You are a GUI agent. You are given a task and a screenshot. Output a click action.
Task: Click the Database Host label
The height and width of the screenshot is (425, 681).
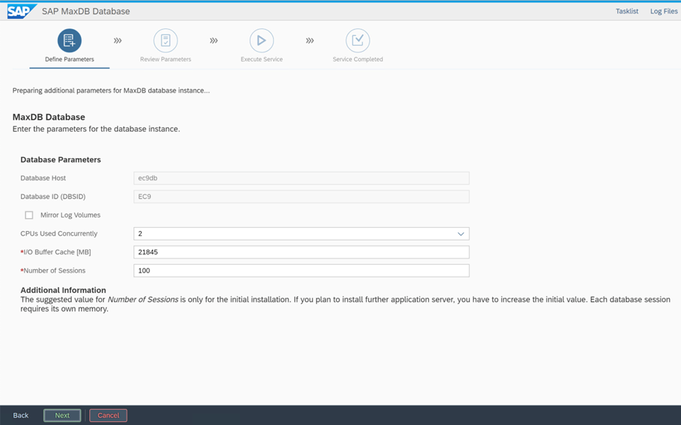[43, 178]
